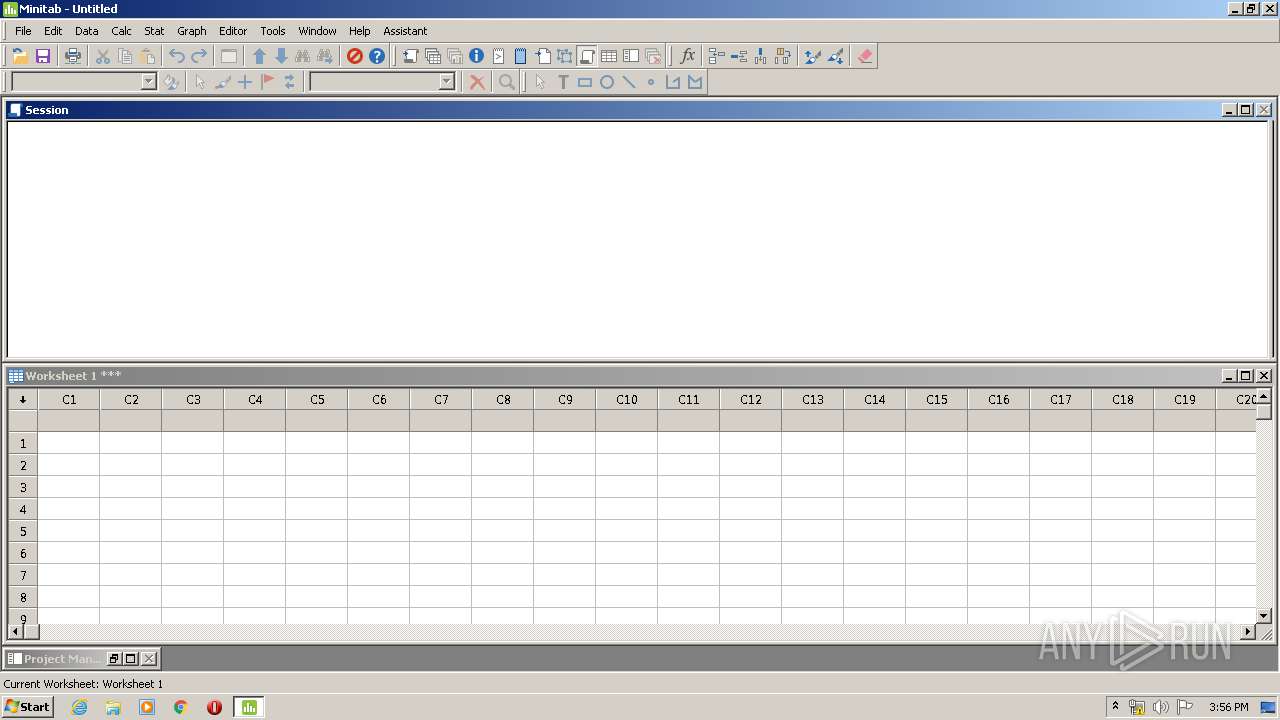Click the Previous Command up arrow icon
1280x720 pixels.
pos(259,56)
